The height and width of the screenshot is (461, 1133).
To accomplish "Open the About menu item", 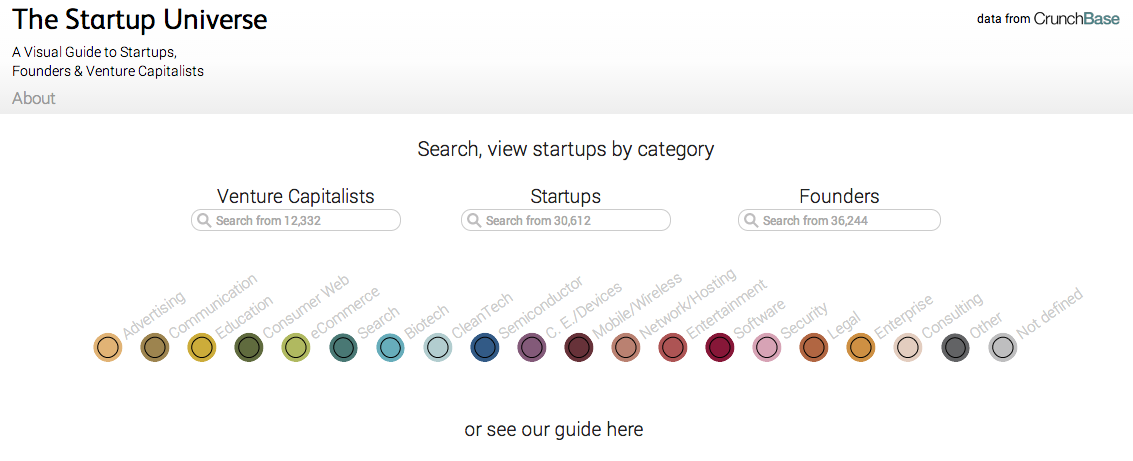I will tap(34, 98).
